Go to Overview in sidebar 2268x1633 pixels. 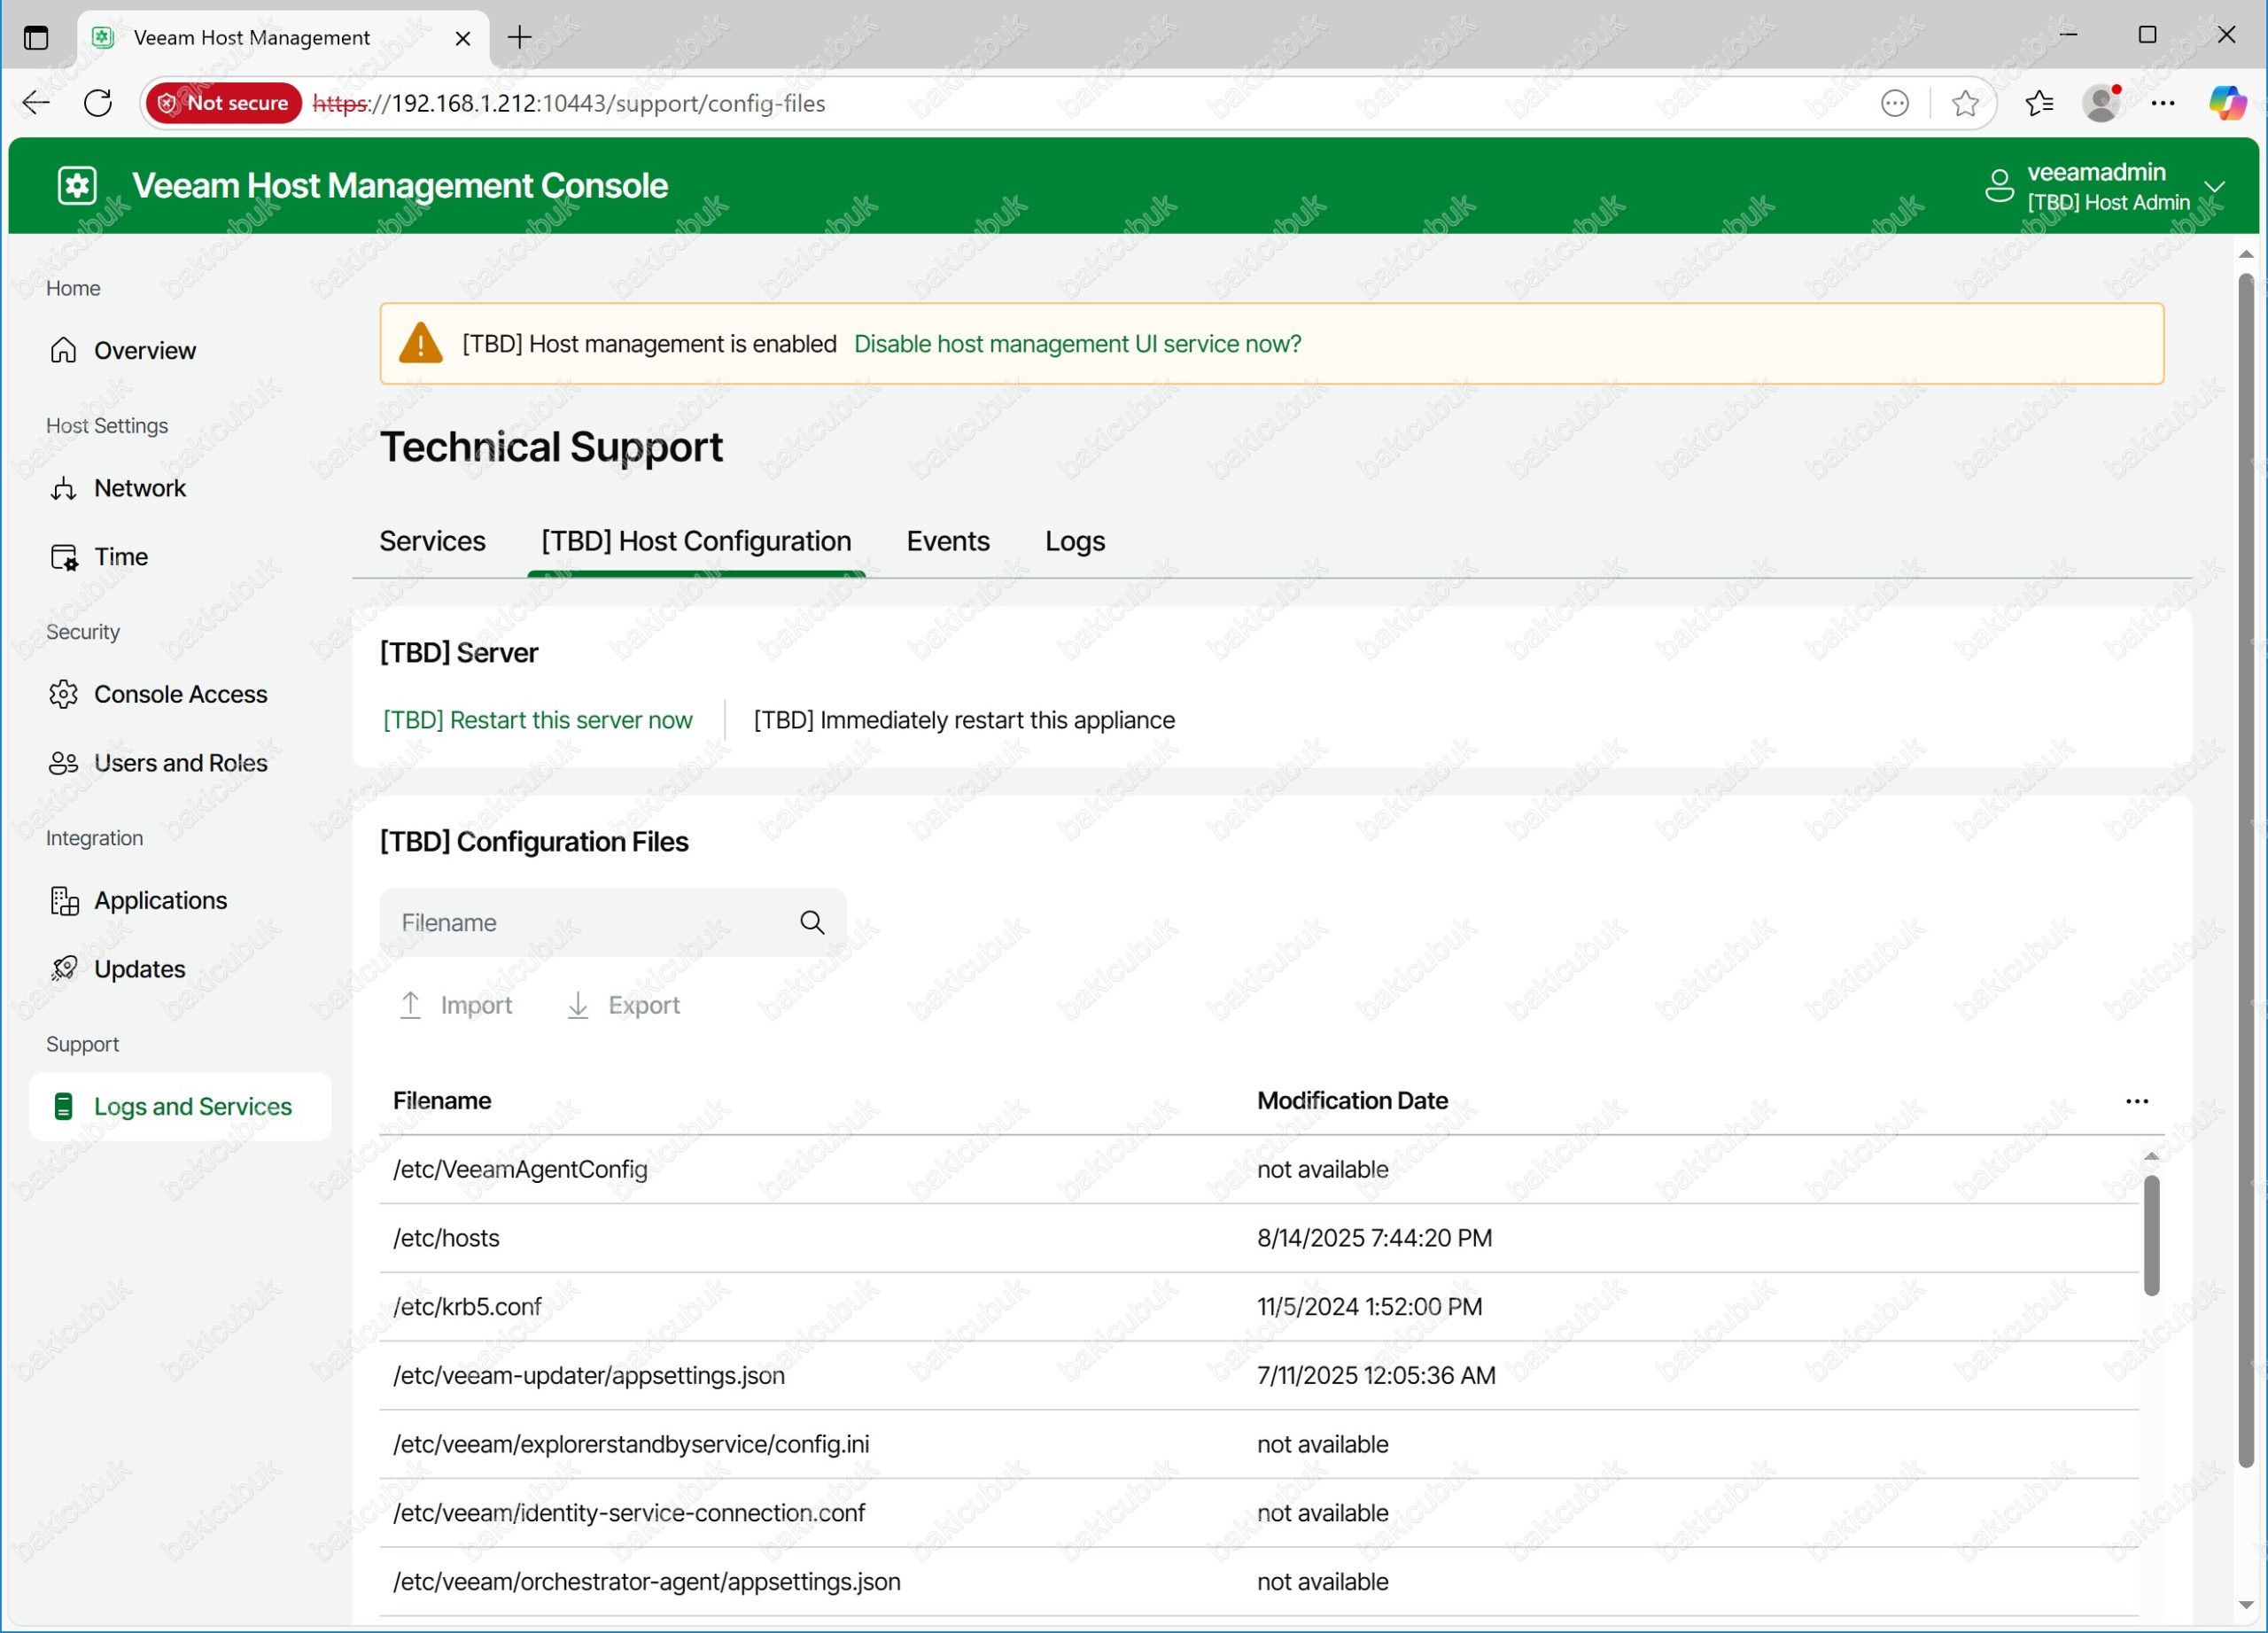tap(145, 350)
